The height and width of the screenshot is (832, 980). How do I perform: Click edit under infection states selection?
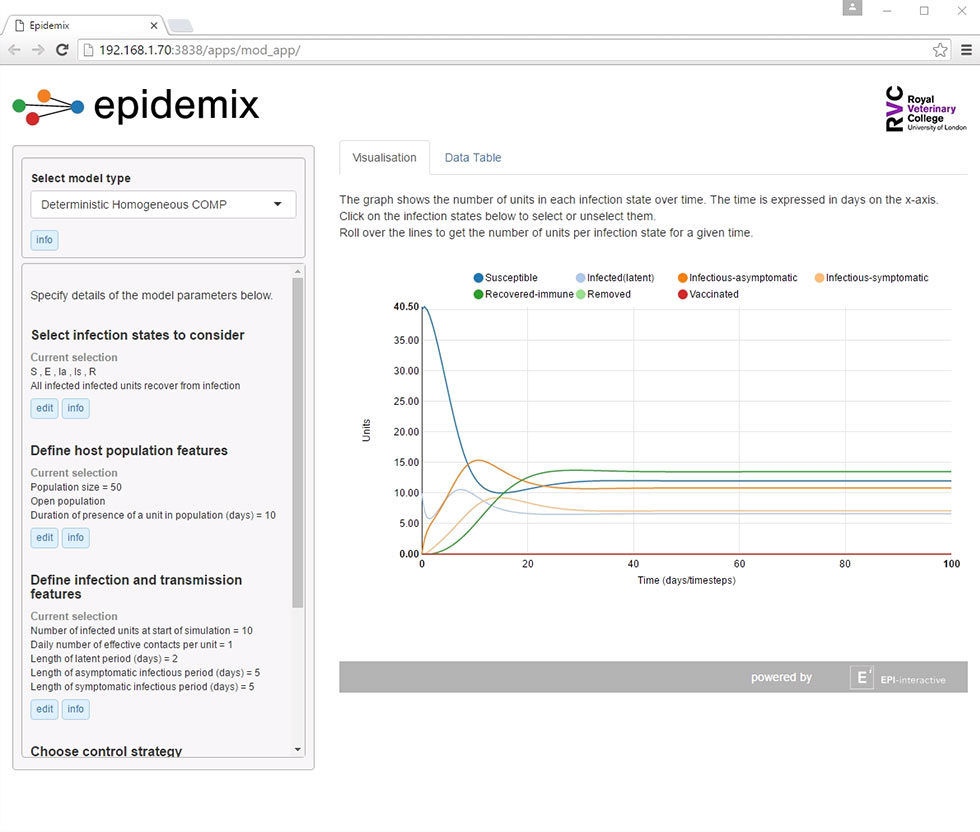pyautogui.click(x=44, y=408)
